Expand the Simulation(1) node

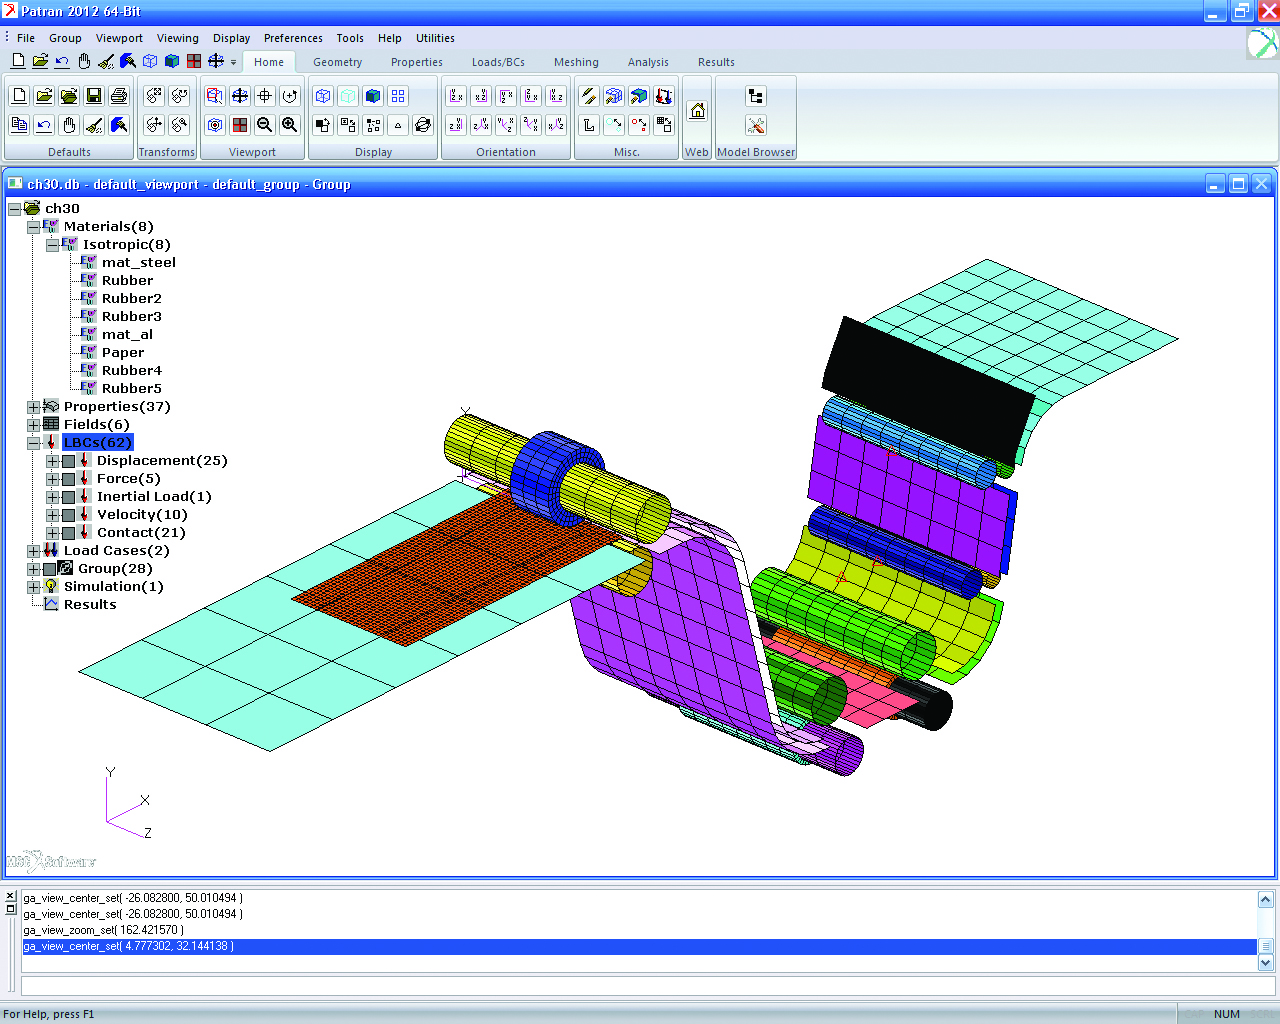tap(33, 587)
